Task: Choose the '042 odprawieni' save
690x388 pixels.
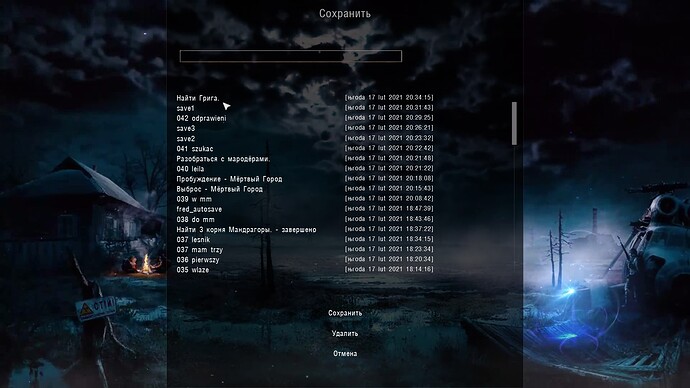Action: (305, 118)
